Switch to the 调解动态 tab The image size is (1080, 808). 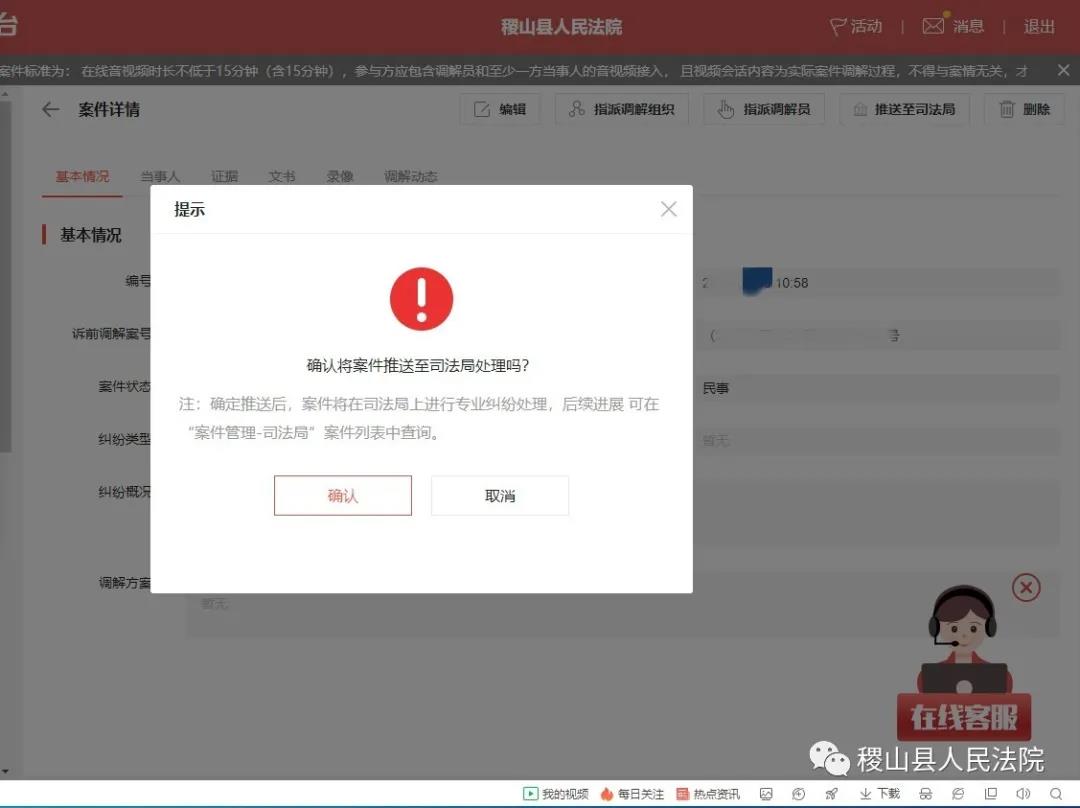tap(410, 177)
